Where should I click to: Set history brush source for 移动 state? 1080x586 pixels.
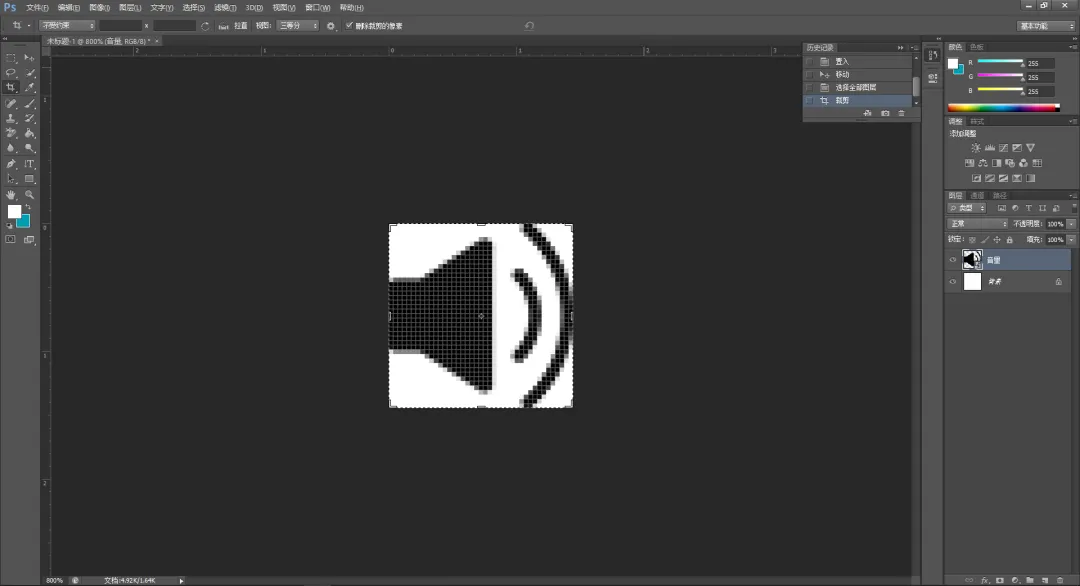point(809,74)
